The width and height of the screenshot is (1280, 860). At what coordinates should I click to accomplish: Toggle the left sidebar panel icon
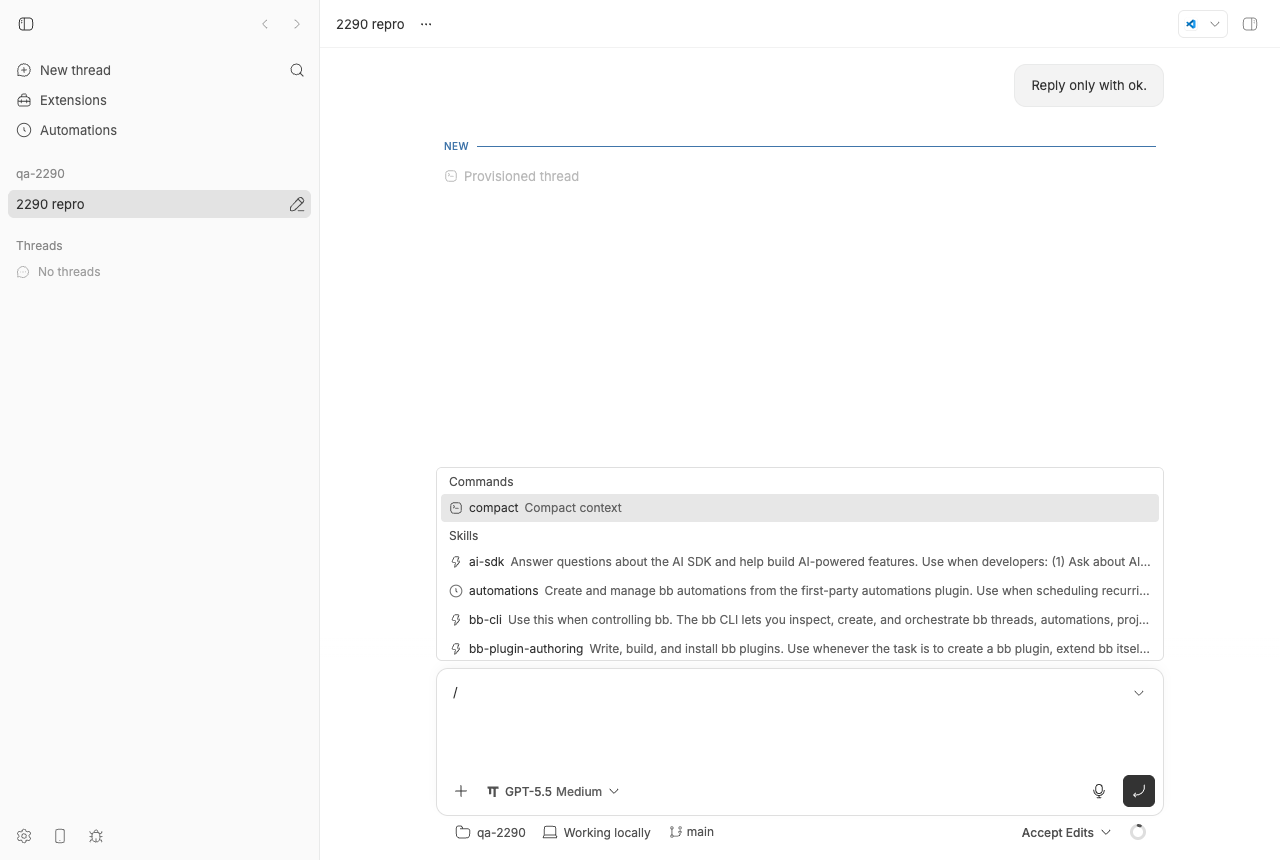click(26, 24)
